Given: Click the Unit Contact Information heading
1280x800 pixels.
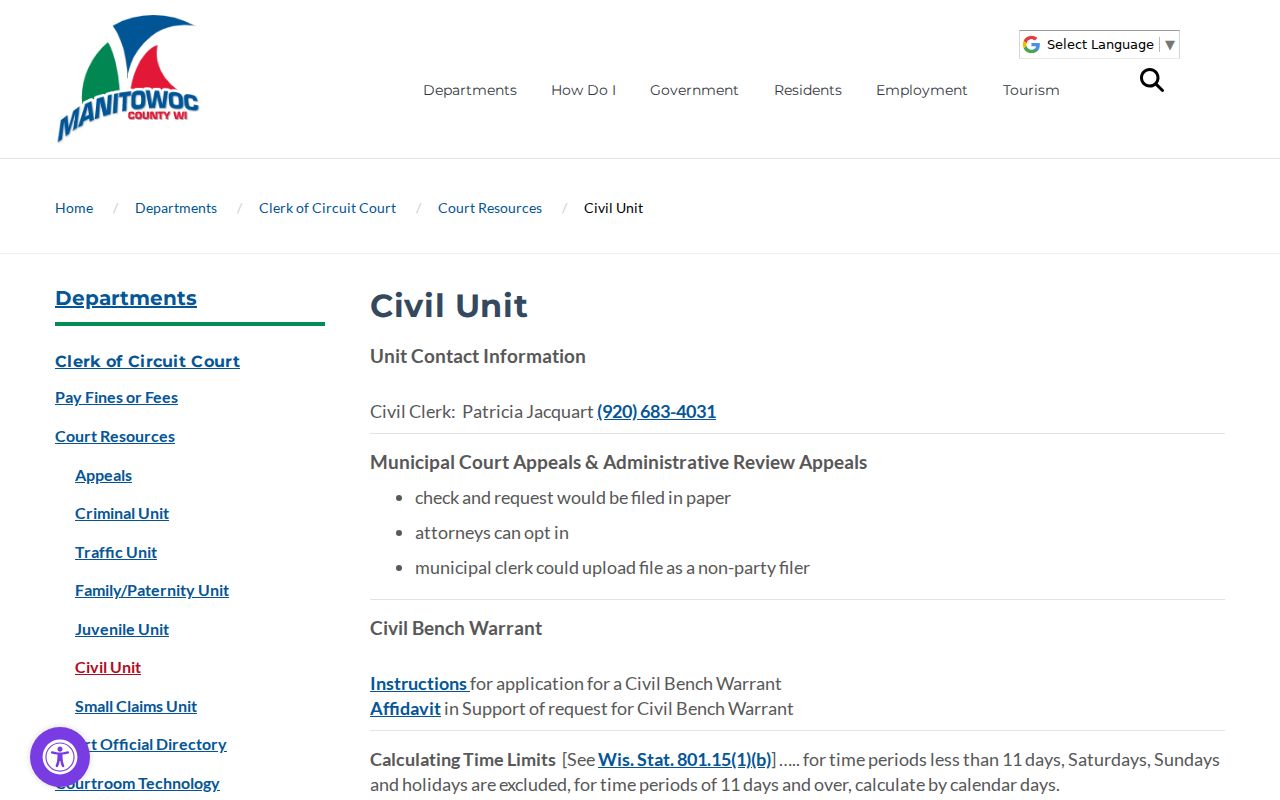Looking at the screenshot, I should (x=478, y=357).
